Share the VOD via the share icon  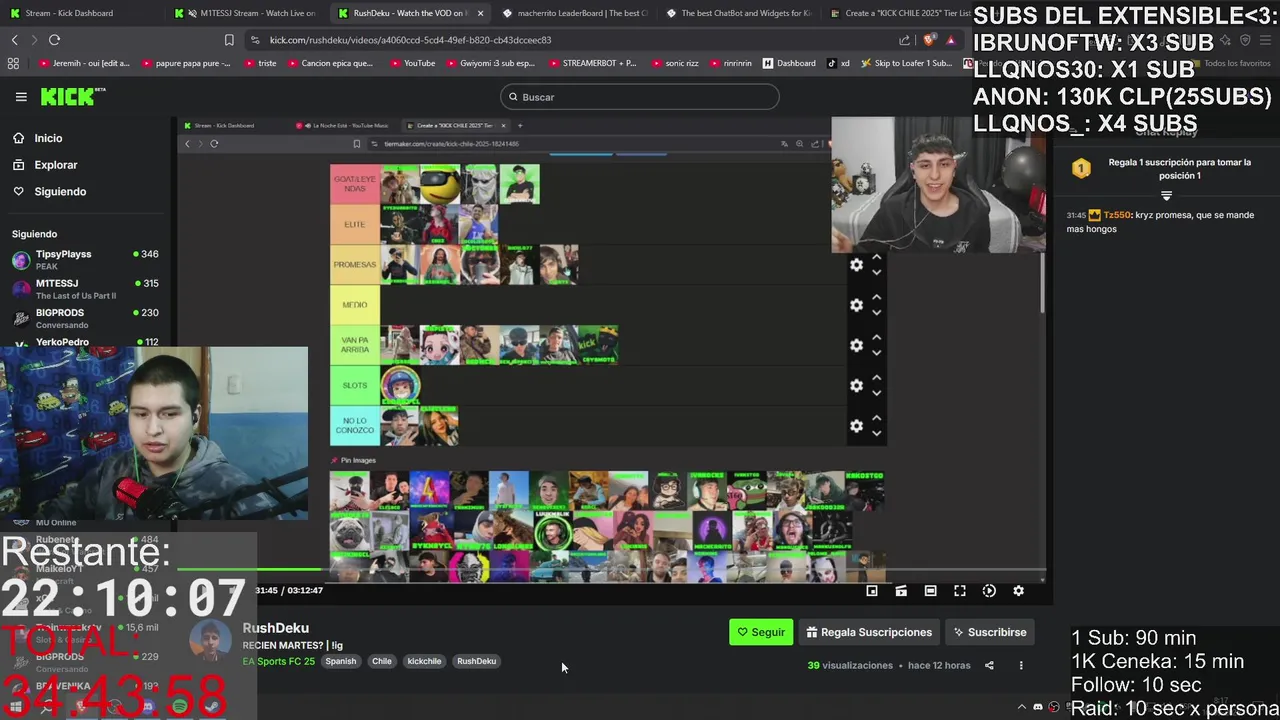(989, 665)
